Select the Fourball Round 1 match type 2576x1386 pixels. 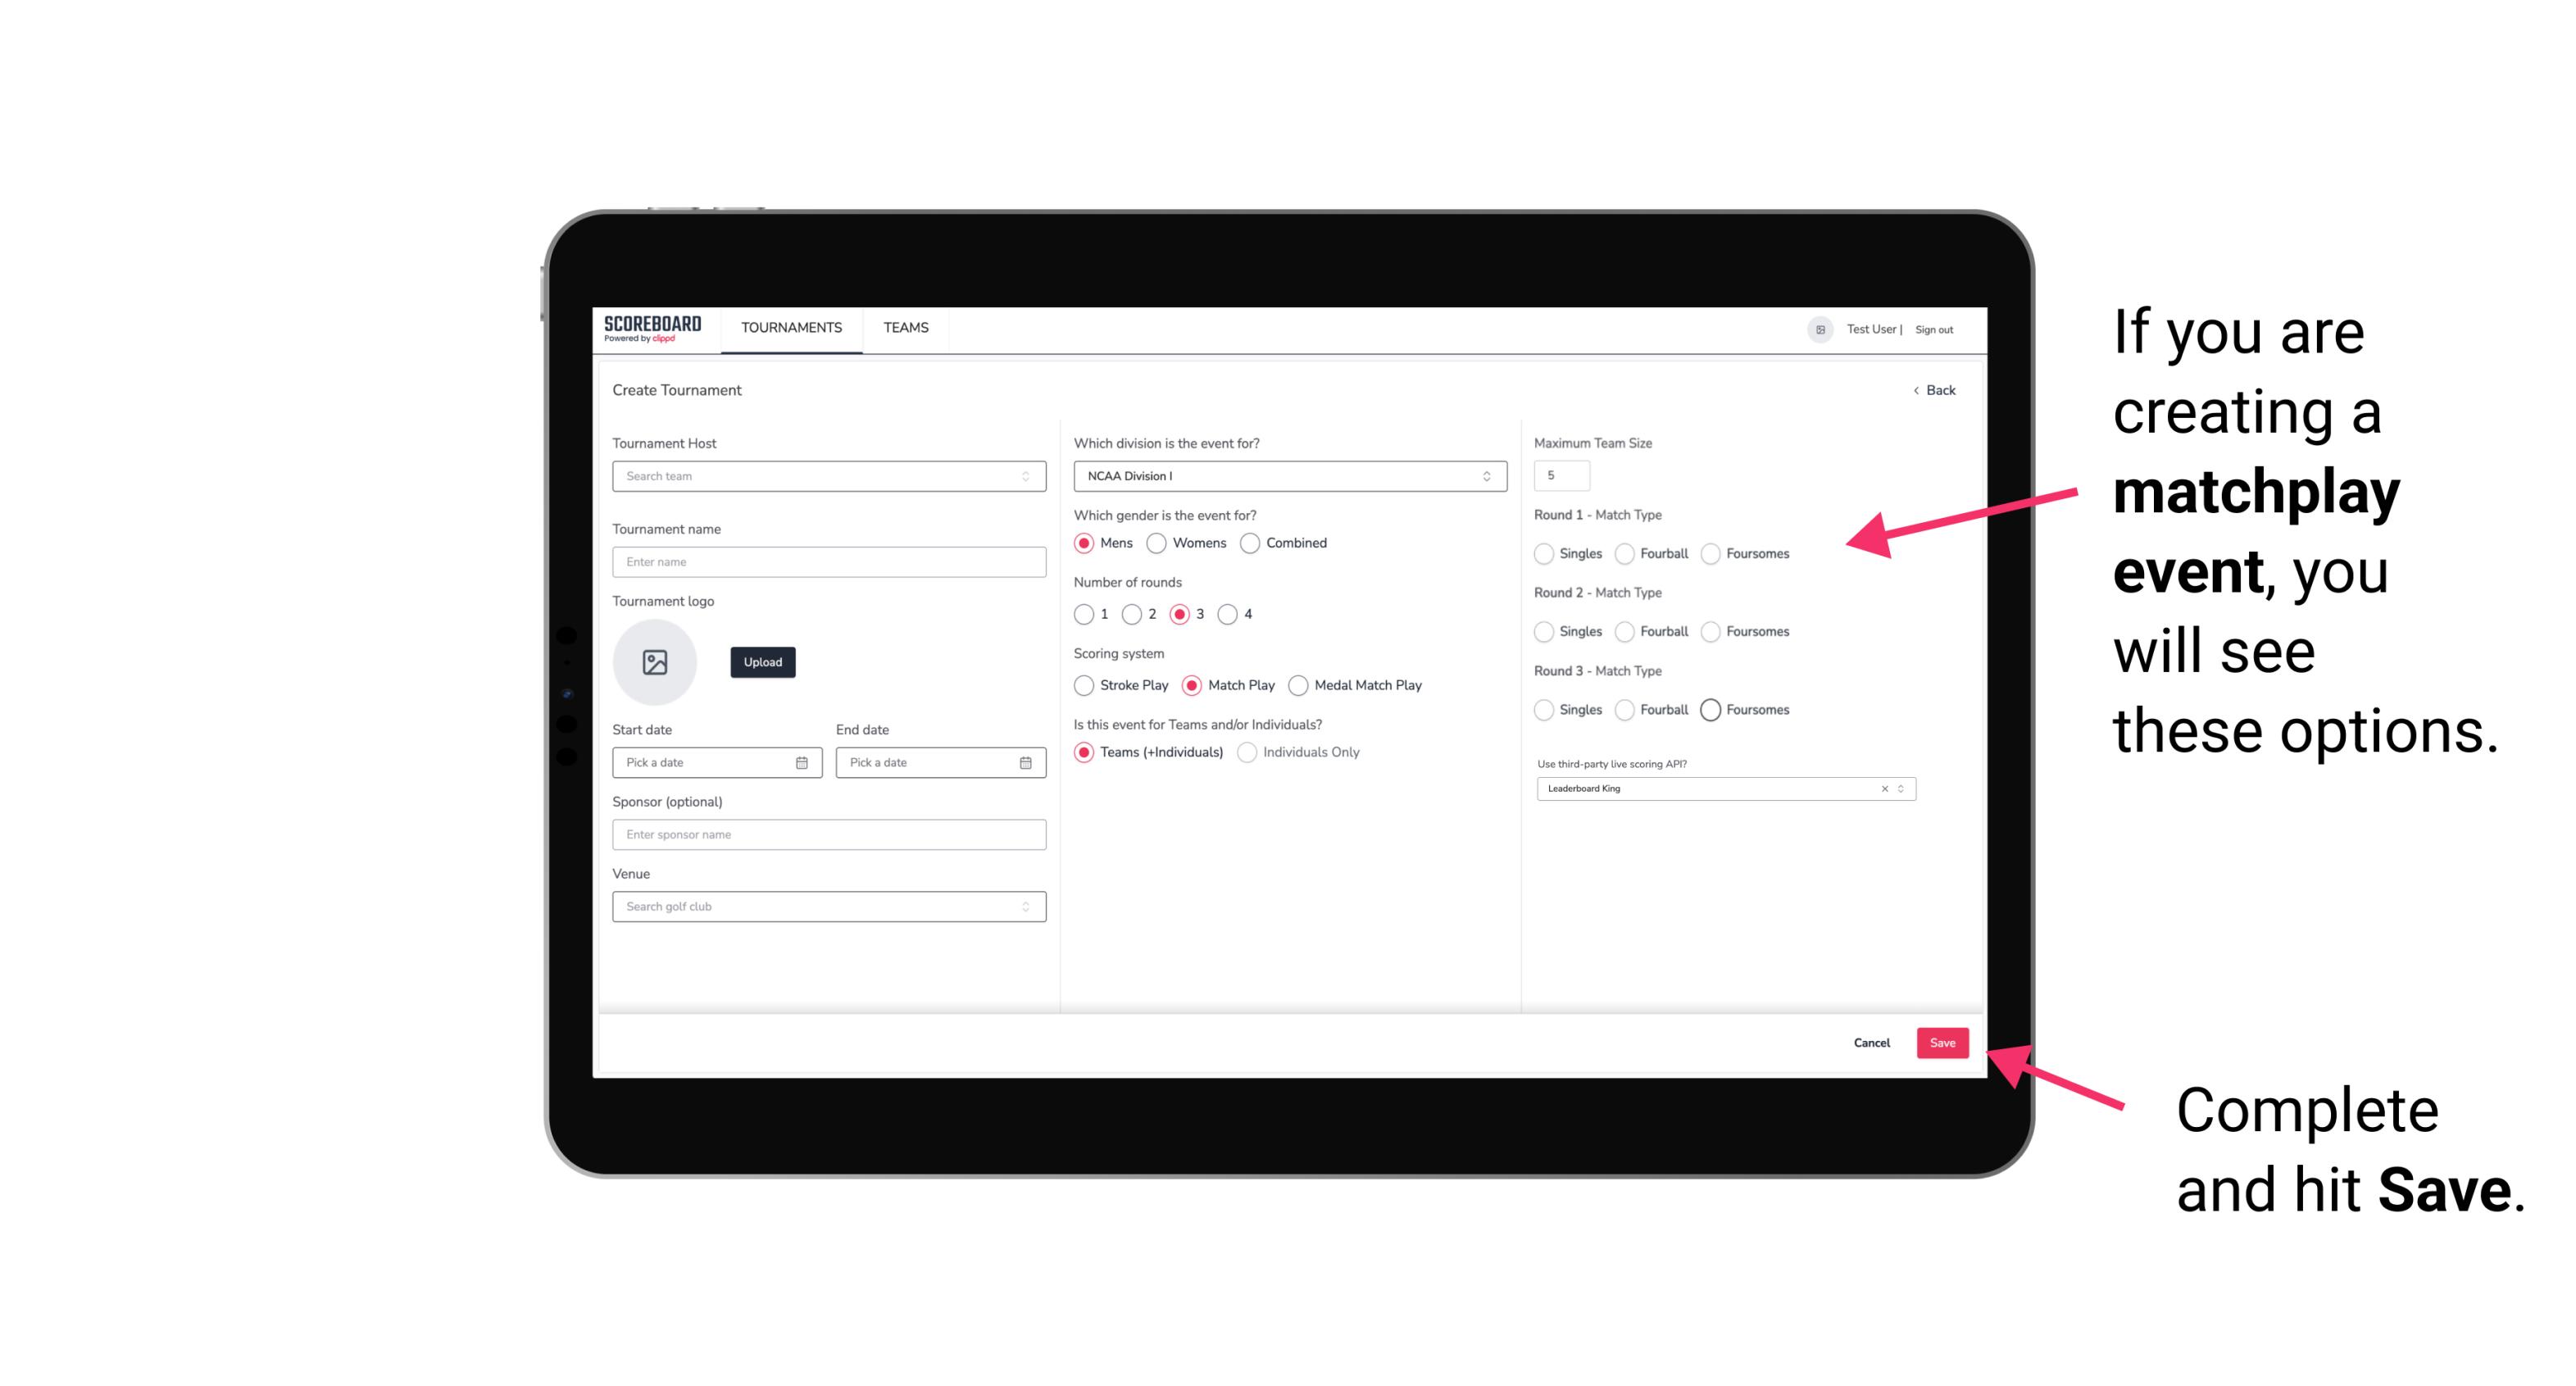coord(1622,553)
